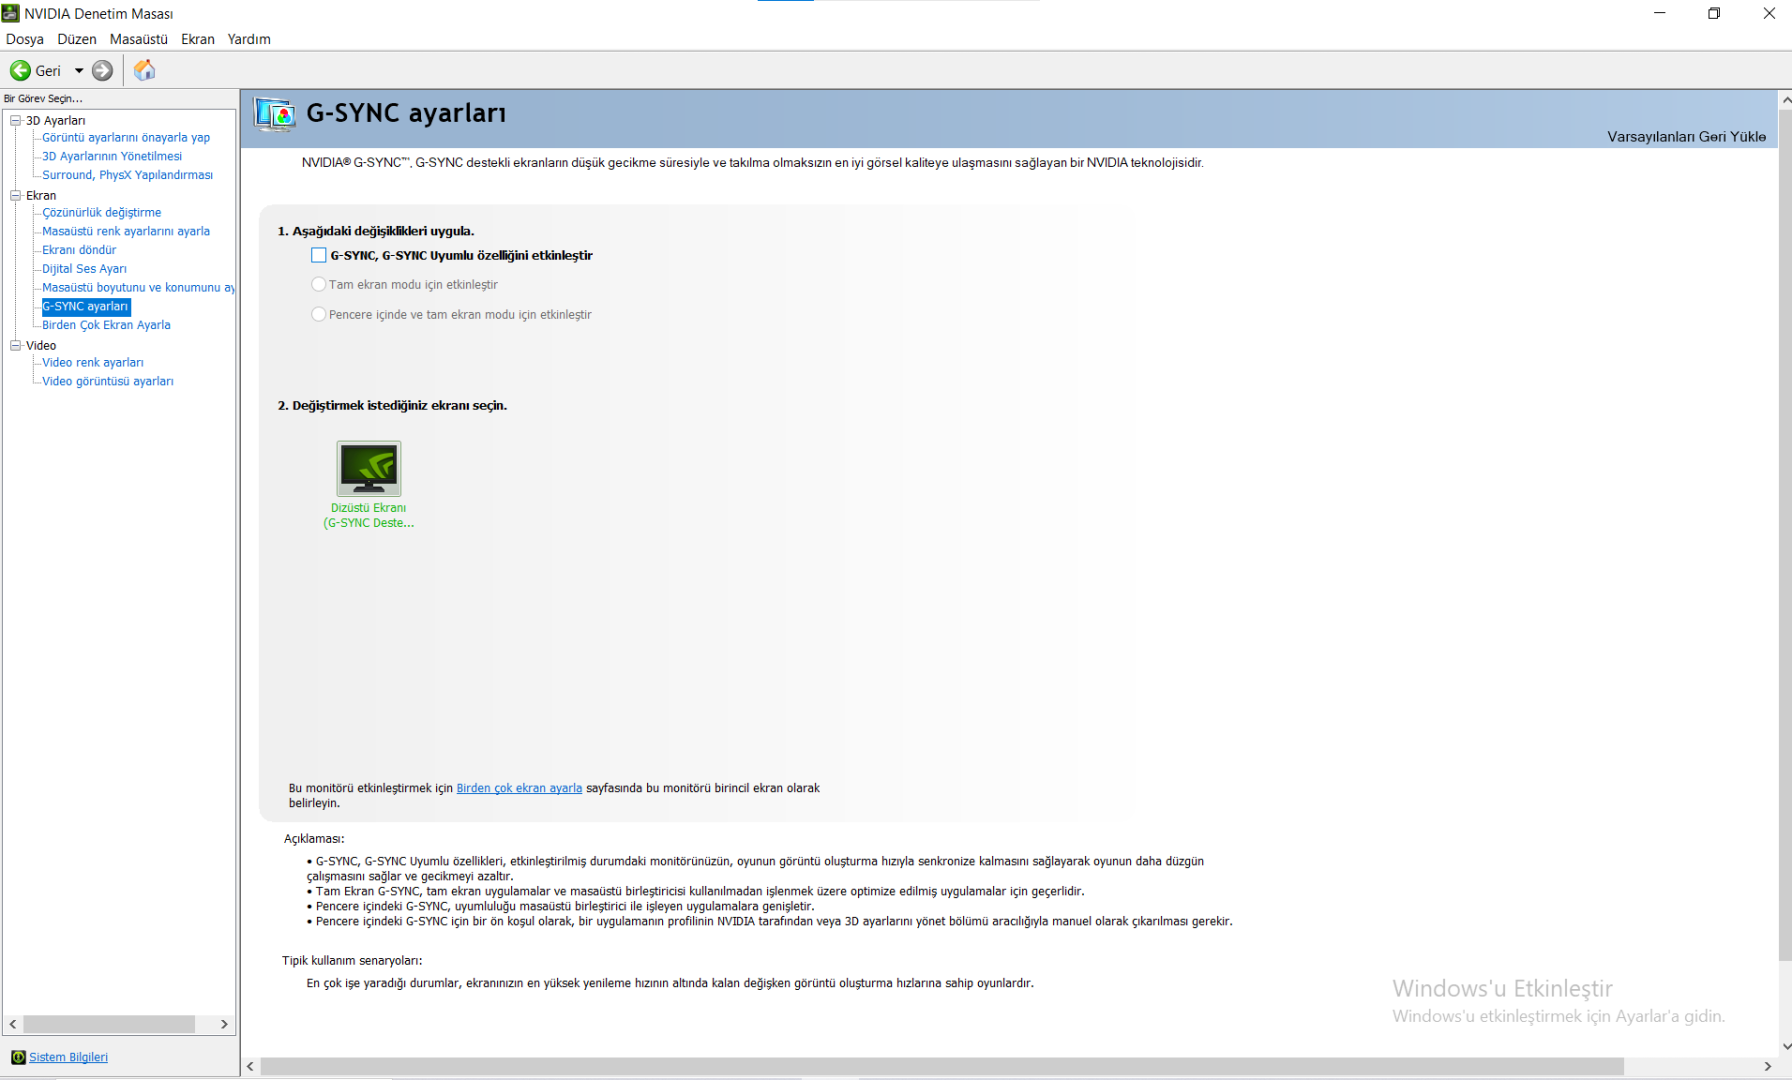Screen dimensions: 1792x1080
Task: Open Görüntü ayarlarını önayarla yap
Action: tap(126, 138)
